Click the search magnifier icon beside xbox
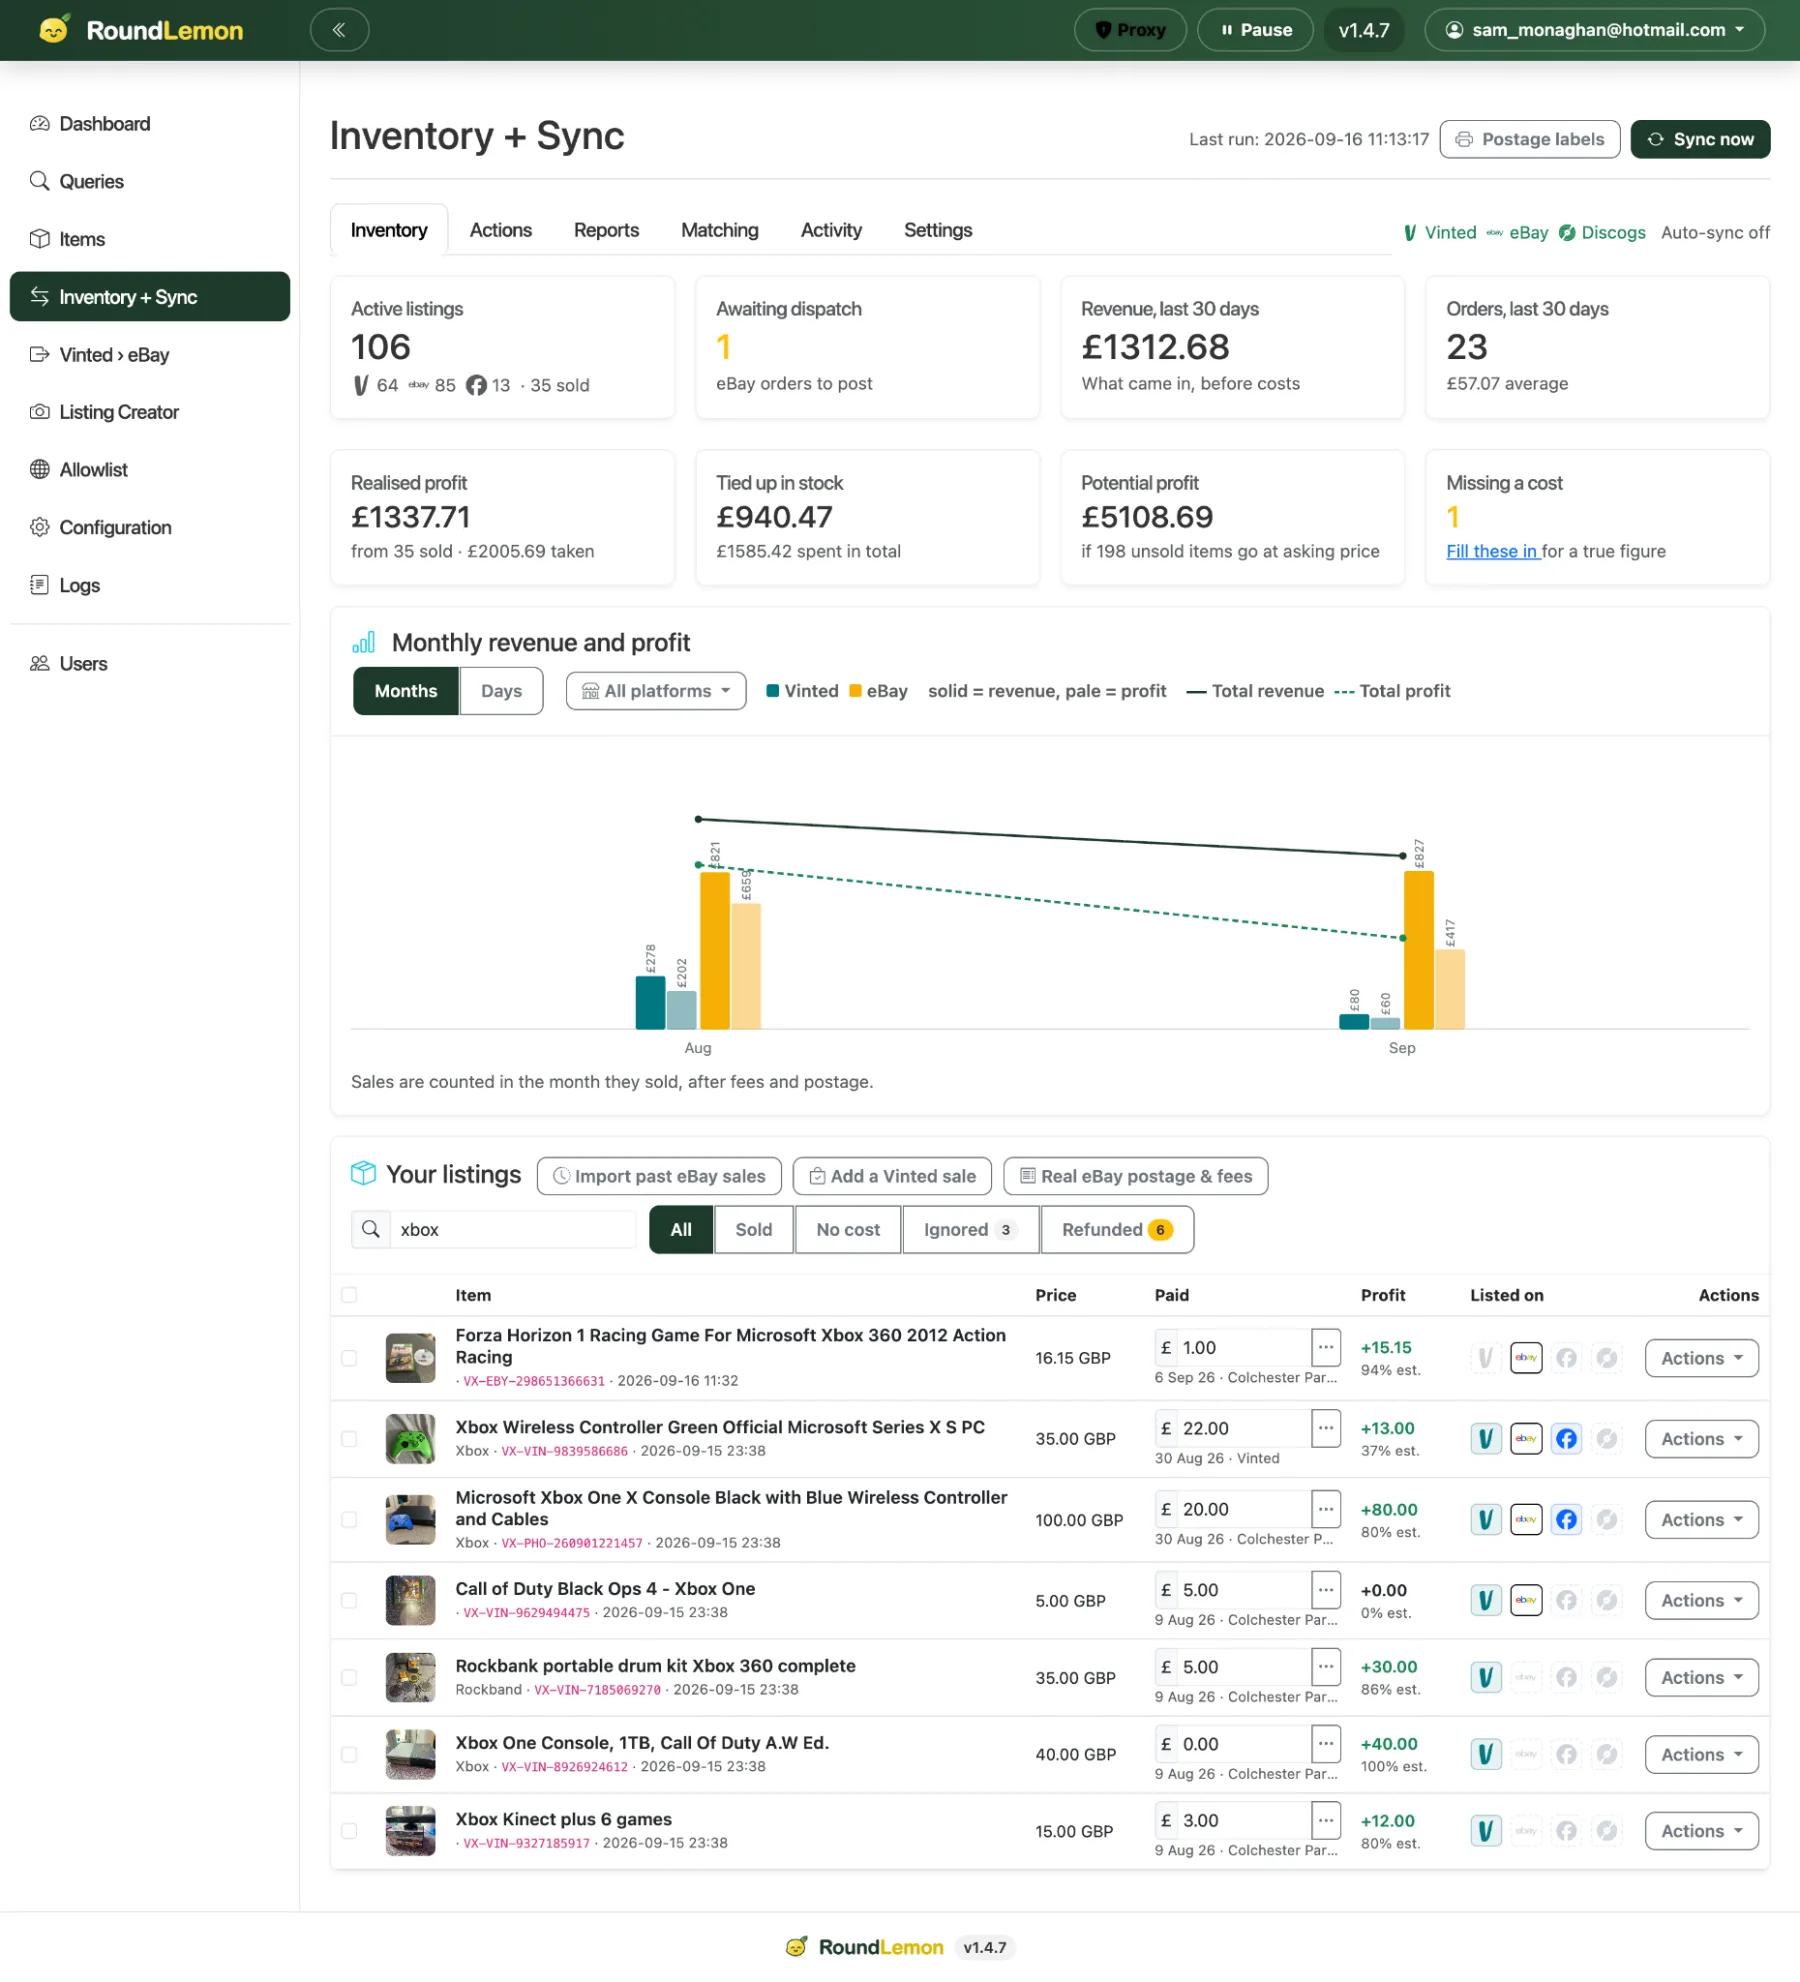The width and height of the screenshot is (1800, 1982). pos(371,1229)
